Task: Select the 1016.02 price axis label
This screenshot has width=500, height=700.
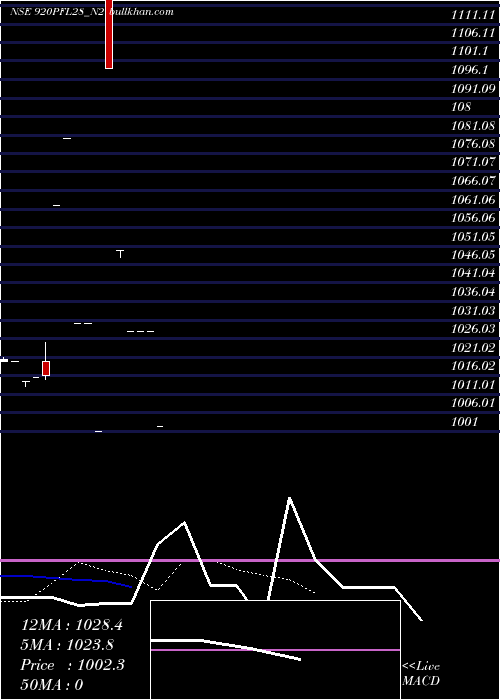Action: tap(473, 366)
